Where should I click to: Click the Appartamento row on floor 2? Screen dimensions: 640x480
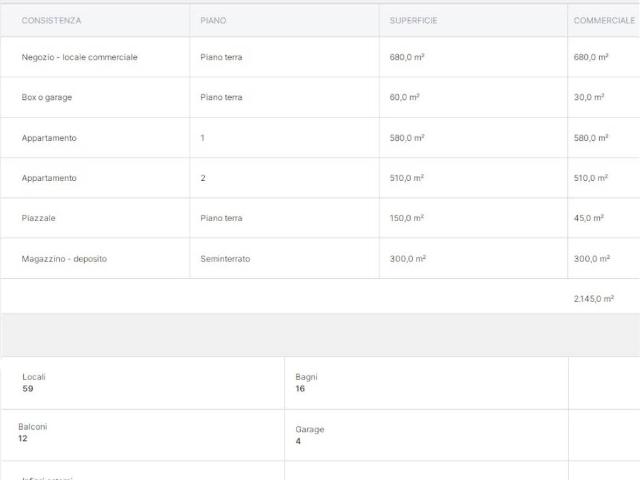(x=49, y=178)
